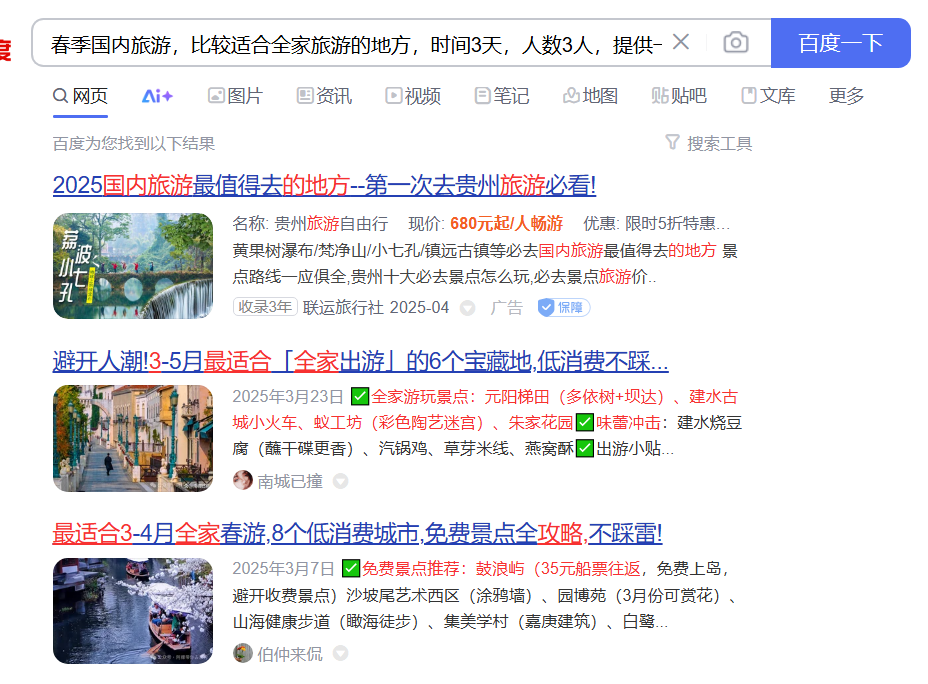This screenshot has height=684, width=928.
Task: Click the date 2025年3月23日
Action: (x=288, y=396)
